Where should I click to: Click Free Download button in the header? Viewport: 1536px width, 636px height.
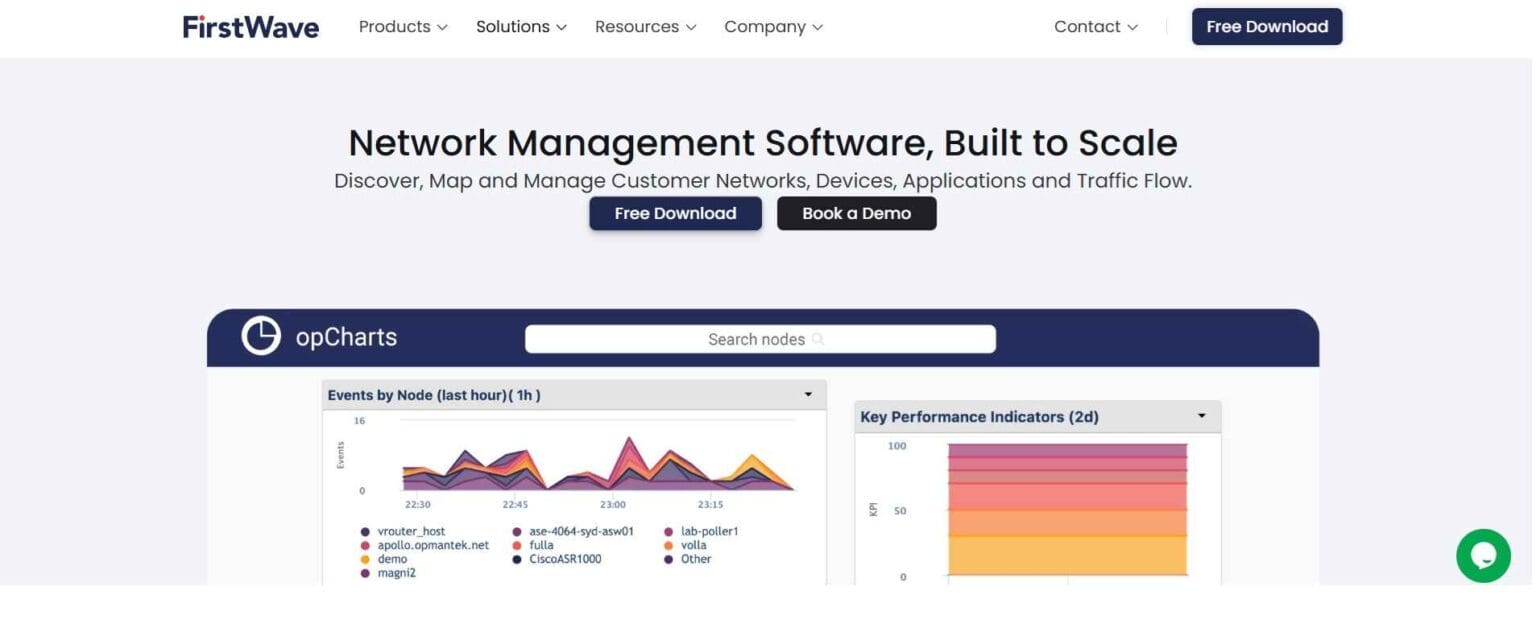click(x=1266, y=27)
